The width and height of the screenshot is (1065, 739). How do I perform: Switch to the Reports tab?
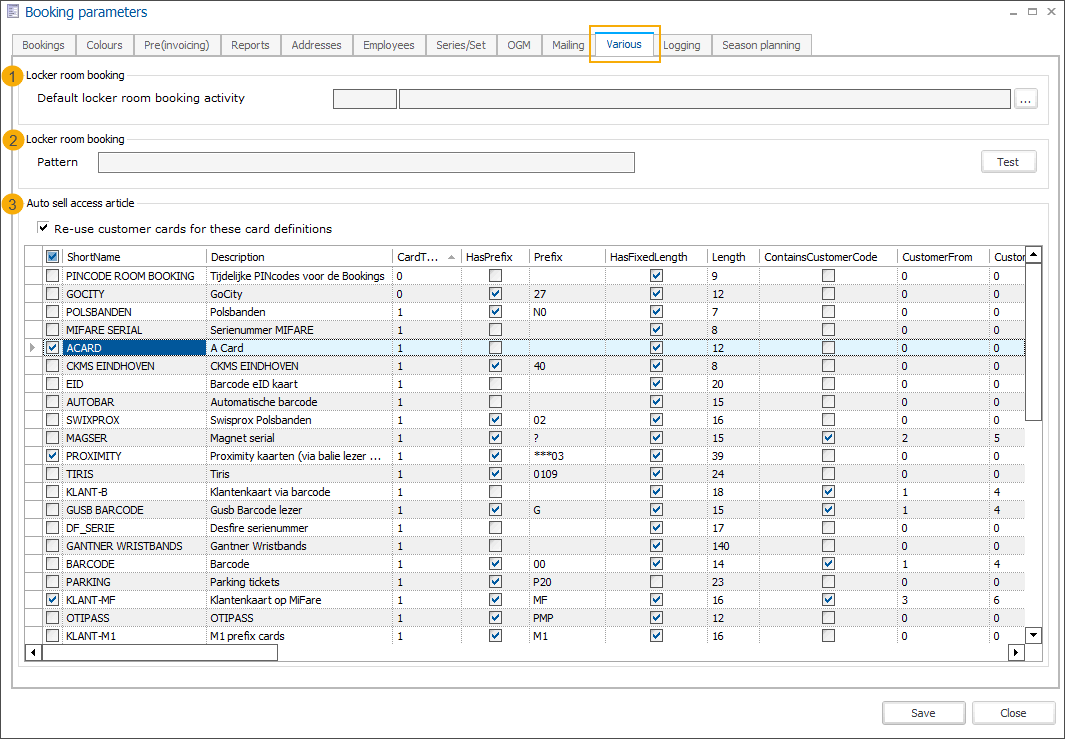coord(251,45)
